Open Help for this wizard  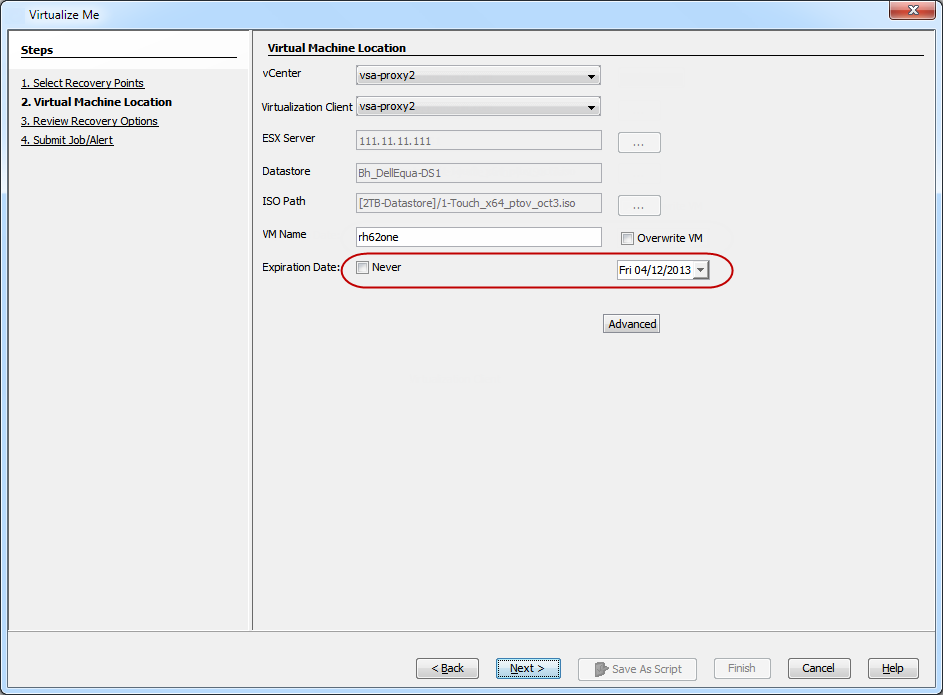[892, 668]
